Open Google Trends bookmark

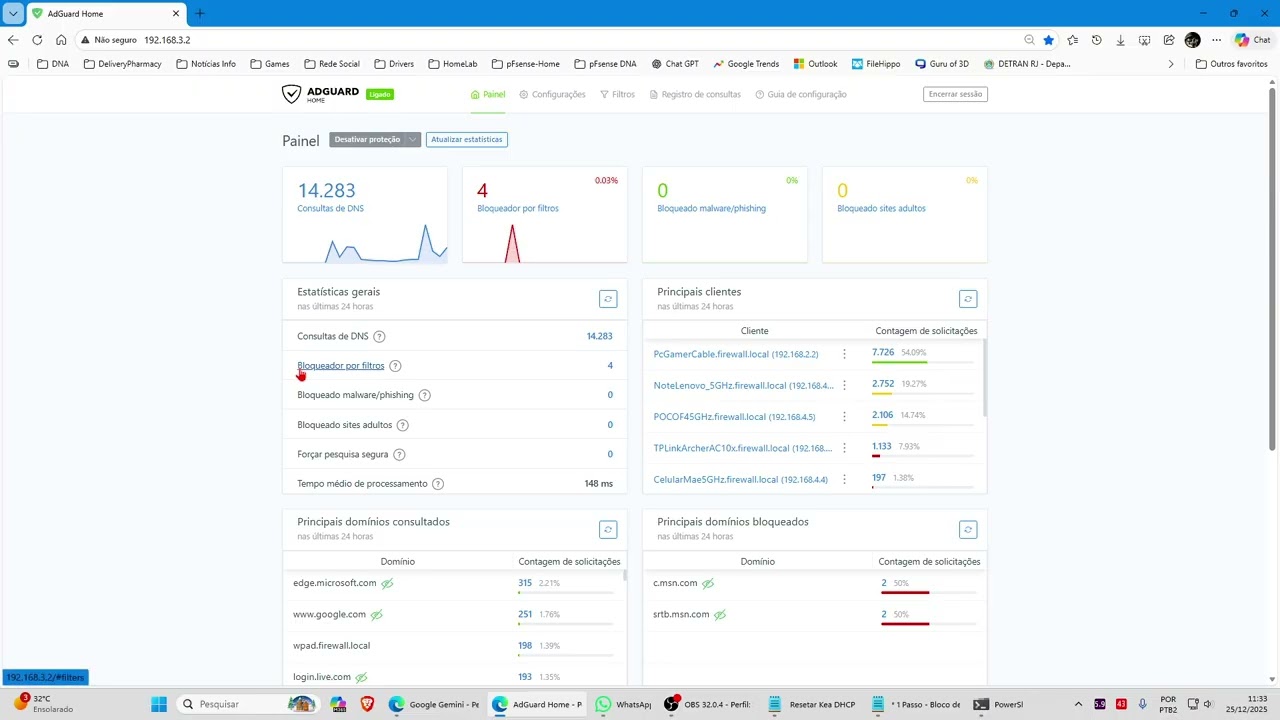pyautogui.click(x=746, y=64)
